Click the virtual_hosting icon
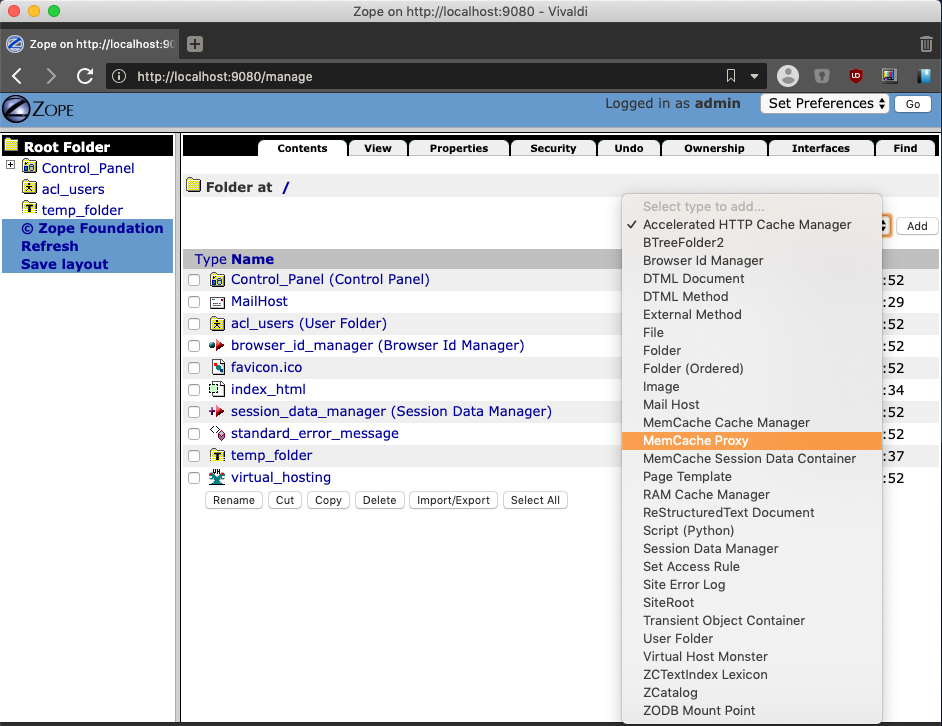Image resolution: width=942 pixels, height=726 pixels. (216, 477)
